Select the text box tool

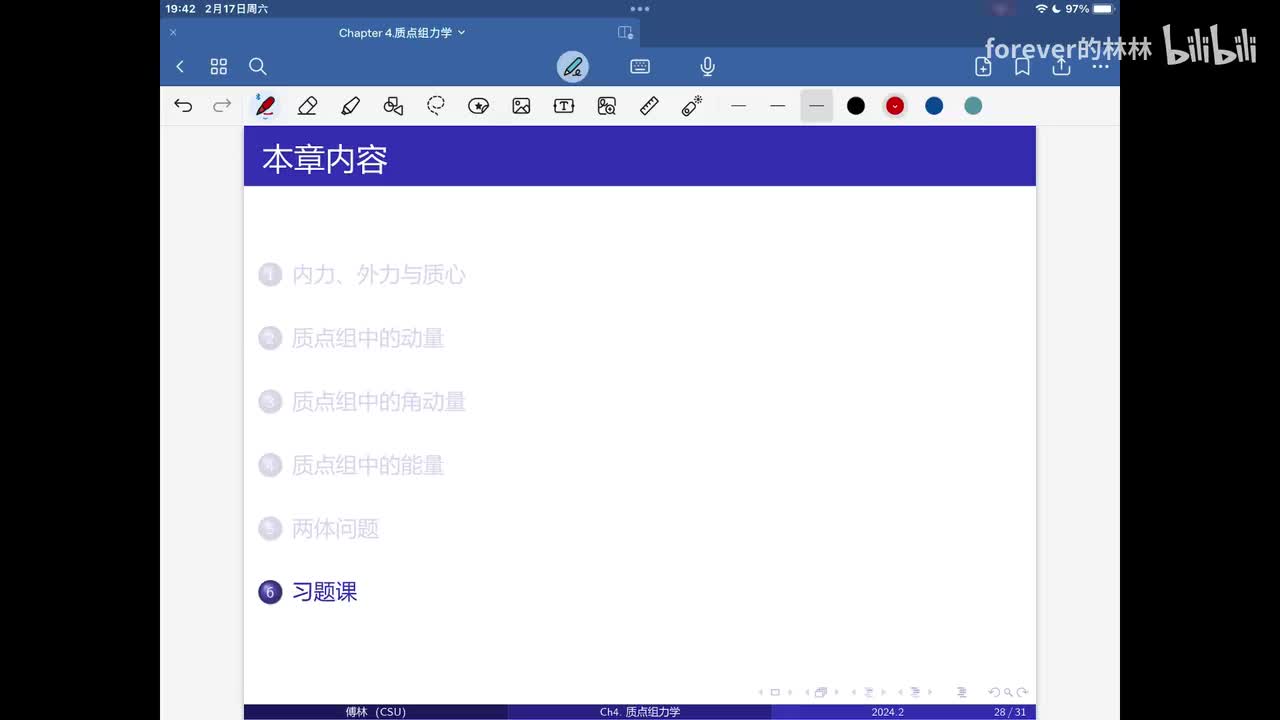564,105
